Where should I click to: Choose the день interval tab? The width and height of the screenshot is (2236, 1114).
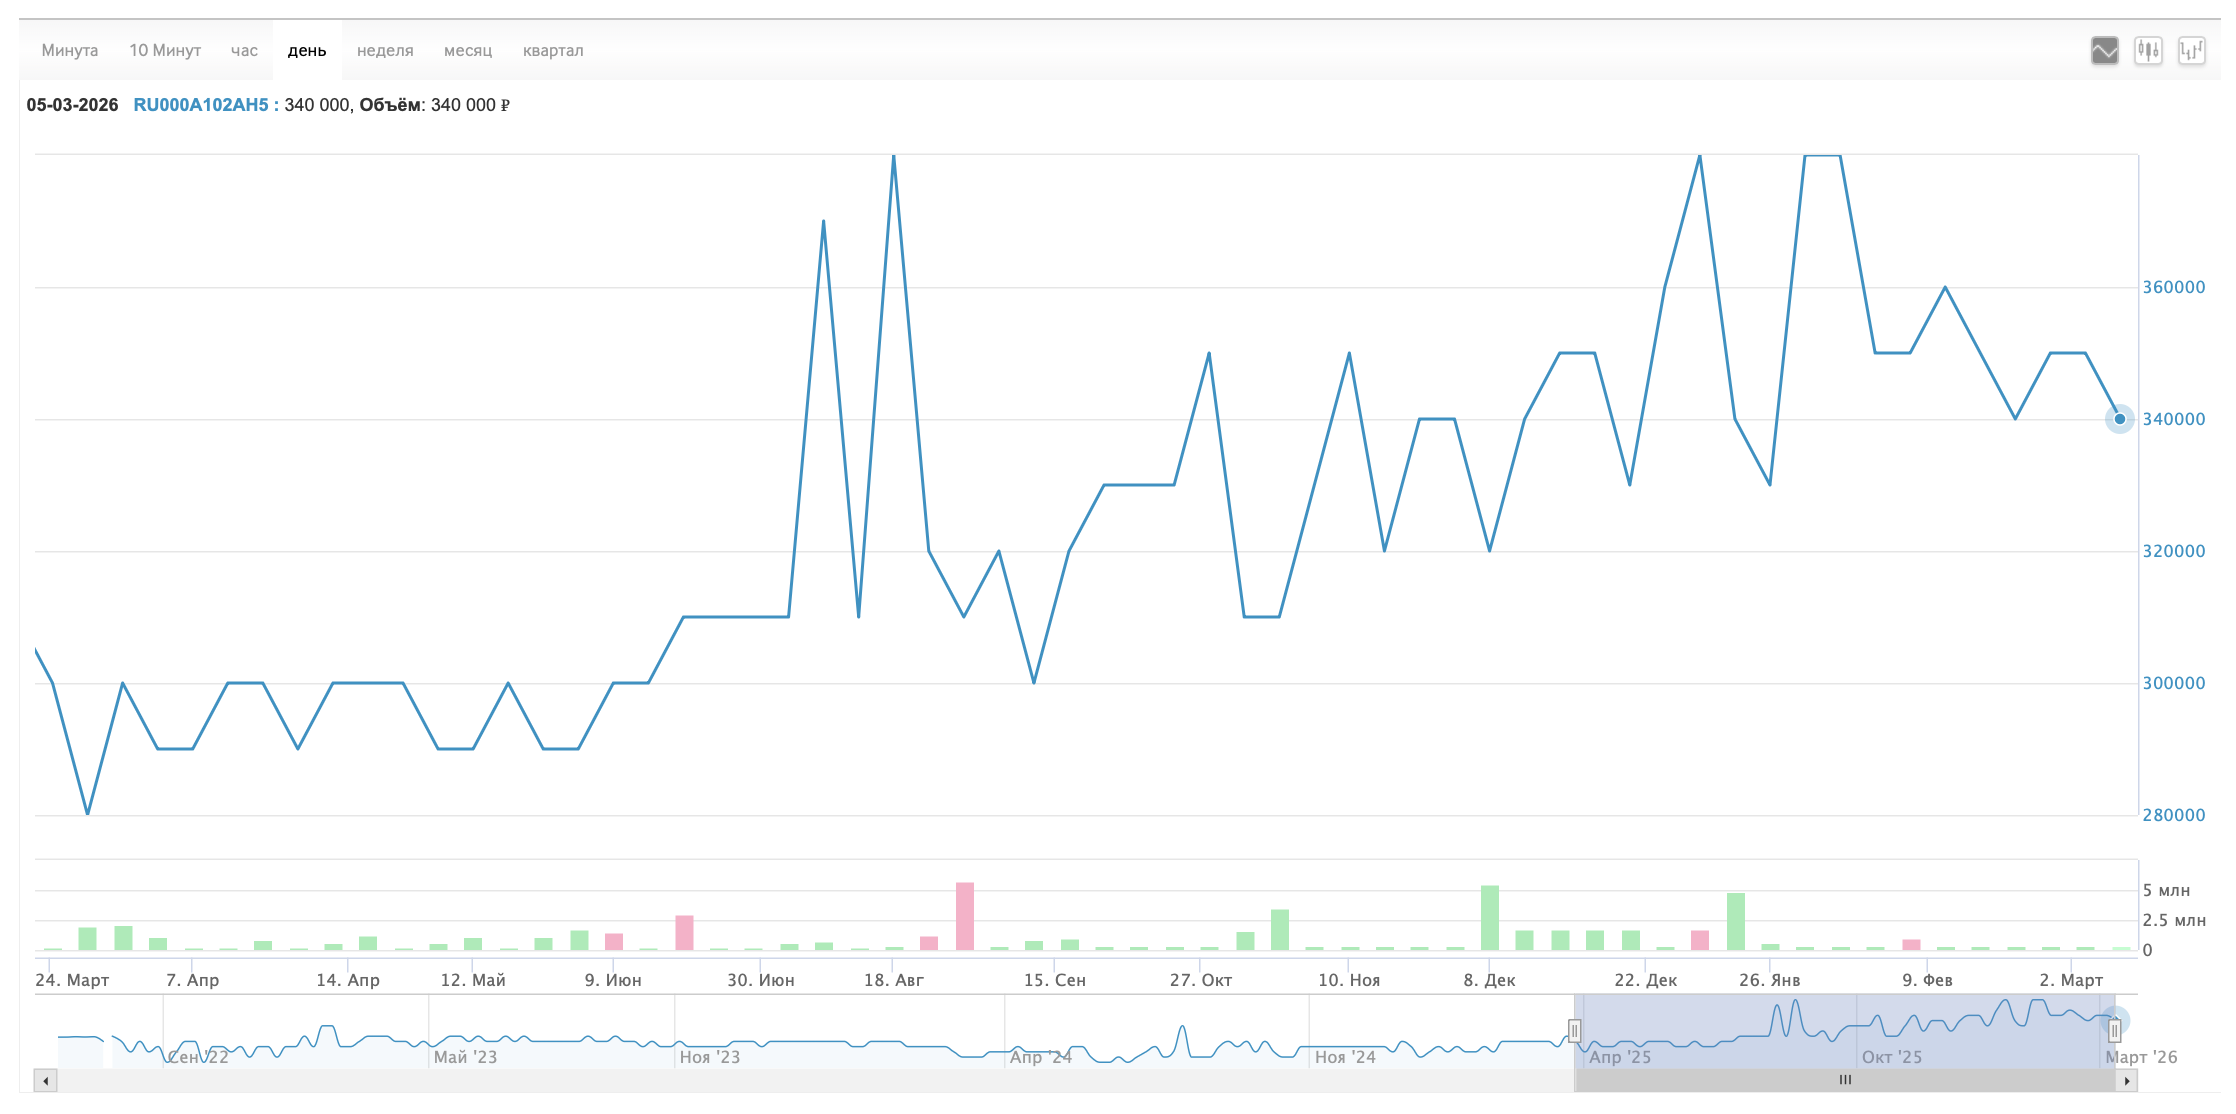(x=307, y=51)
